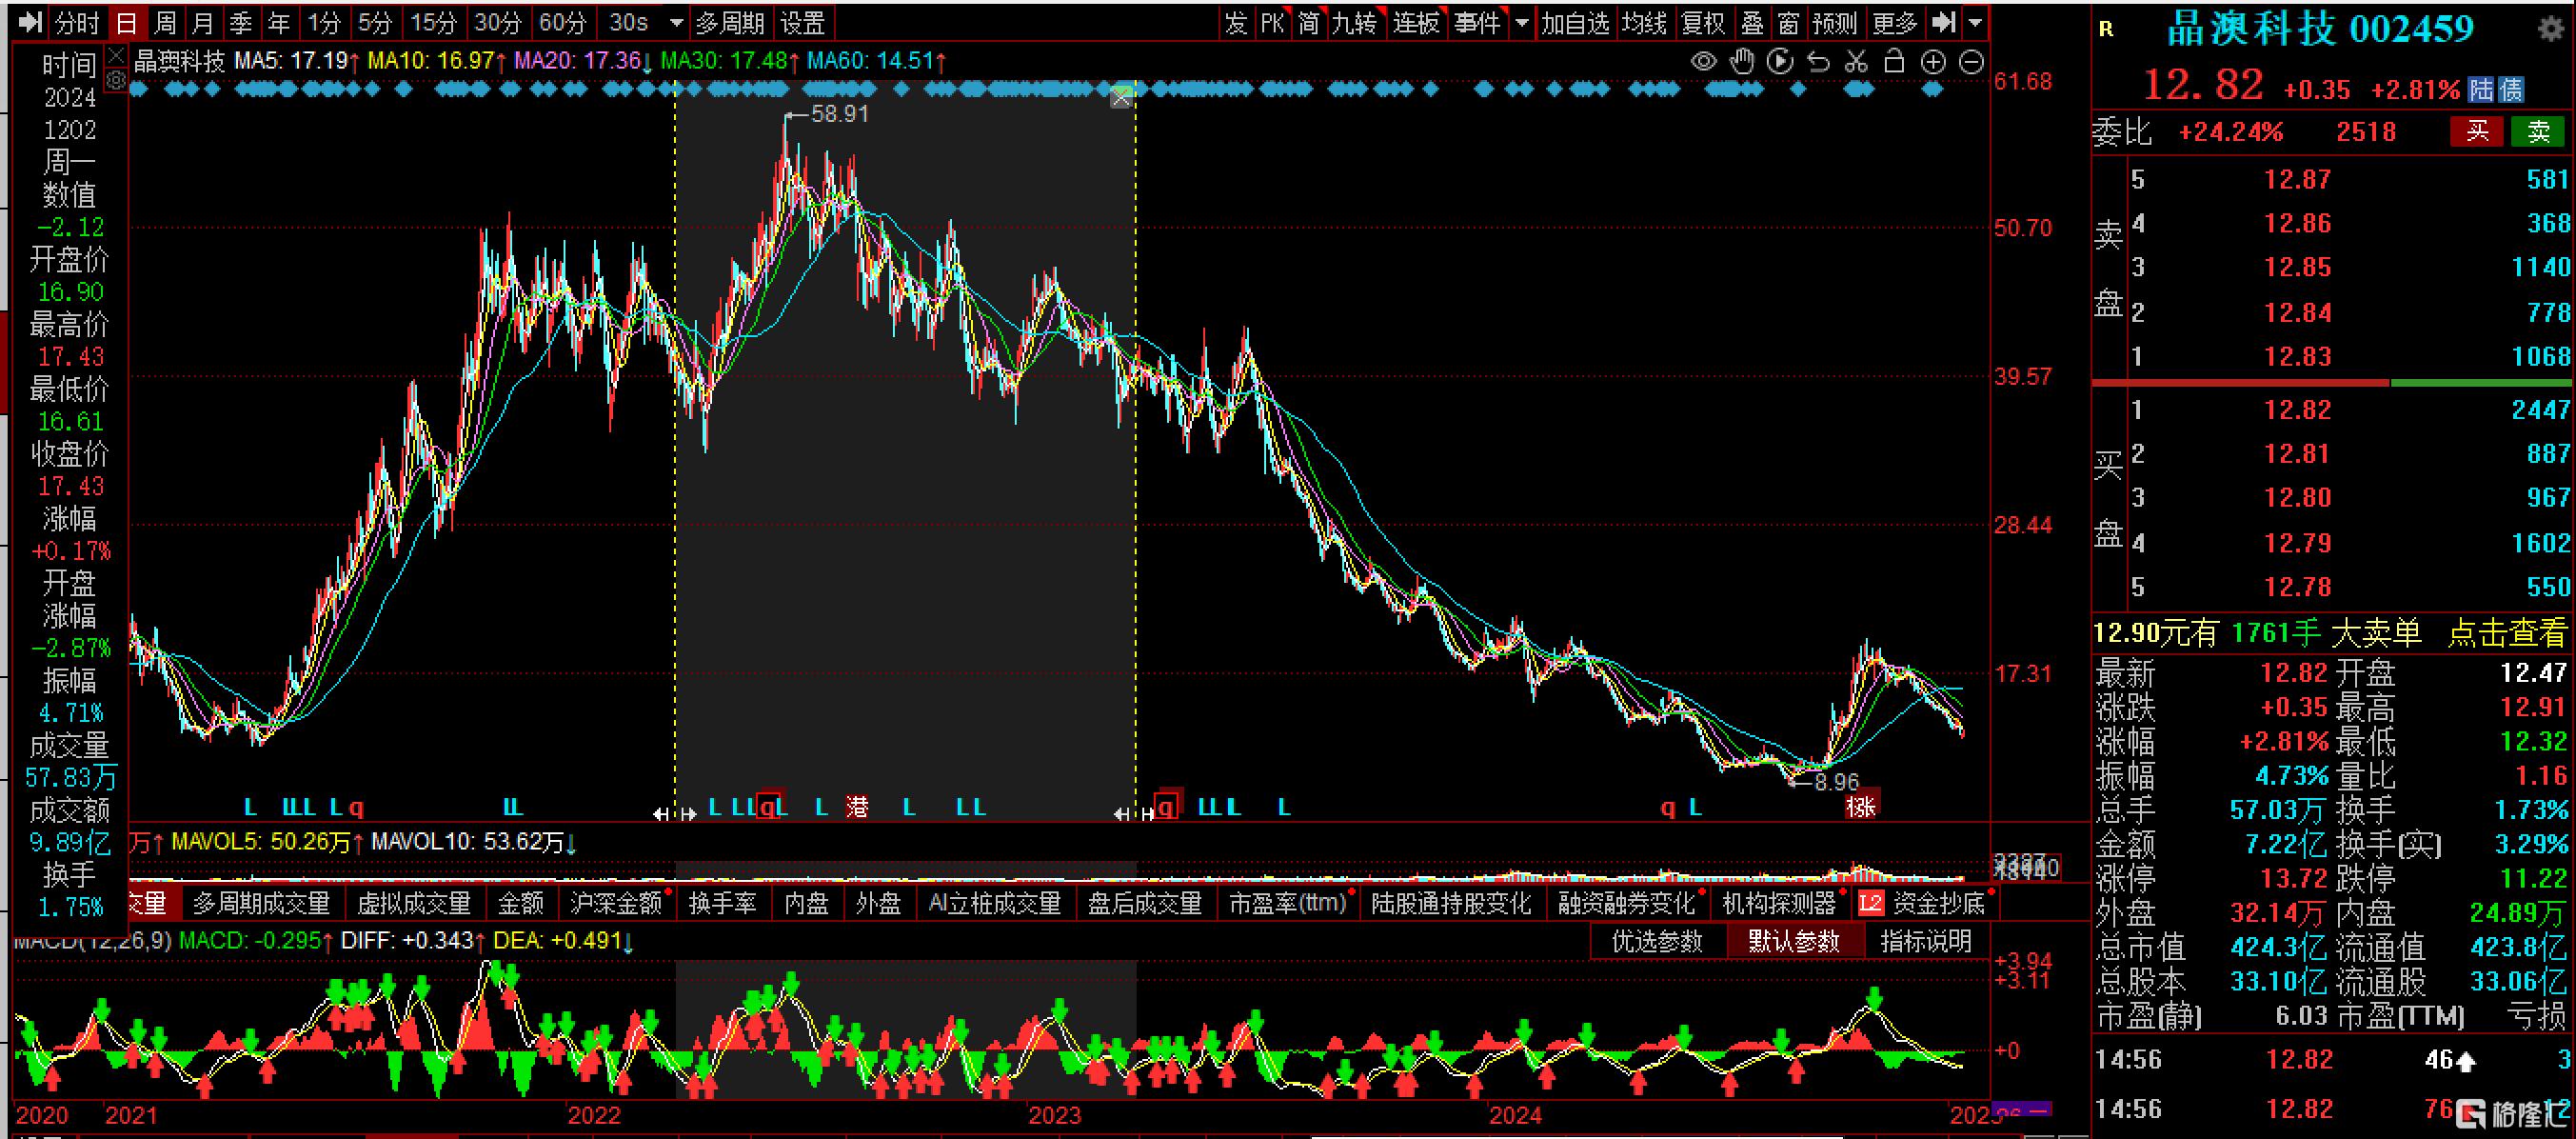
Task: Open the 30s period dropdown arrow
Action: [x=676, y=23]
